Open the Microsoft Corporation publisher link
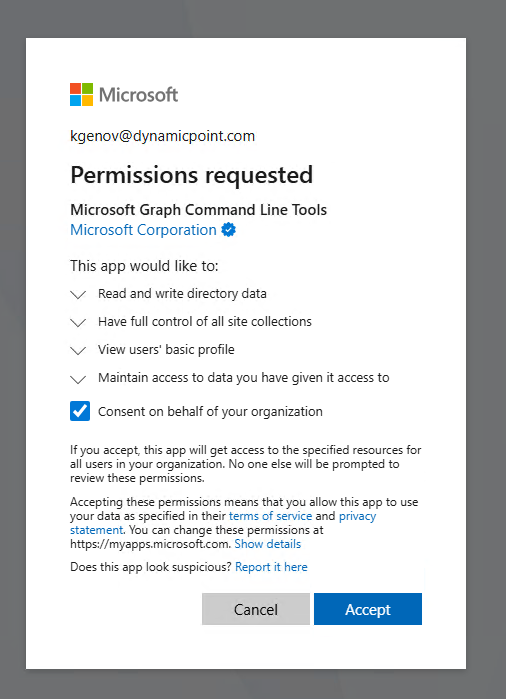506x699 pixels. (x=143, y=230)
